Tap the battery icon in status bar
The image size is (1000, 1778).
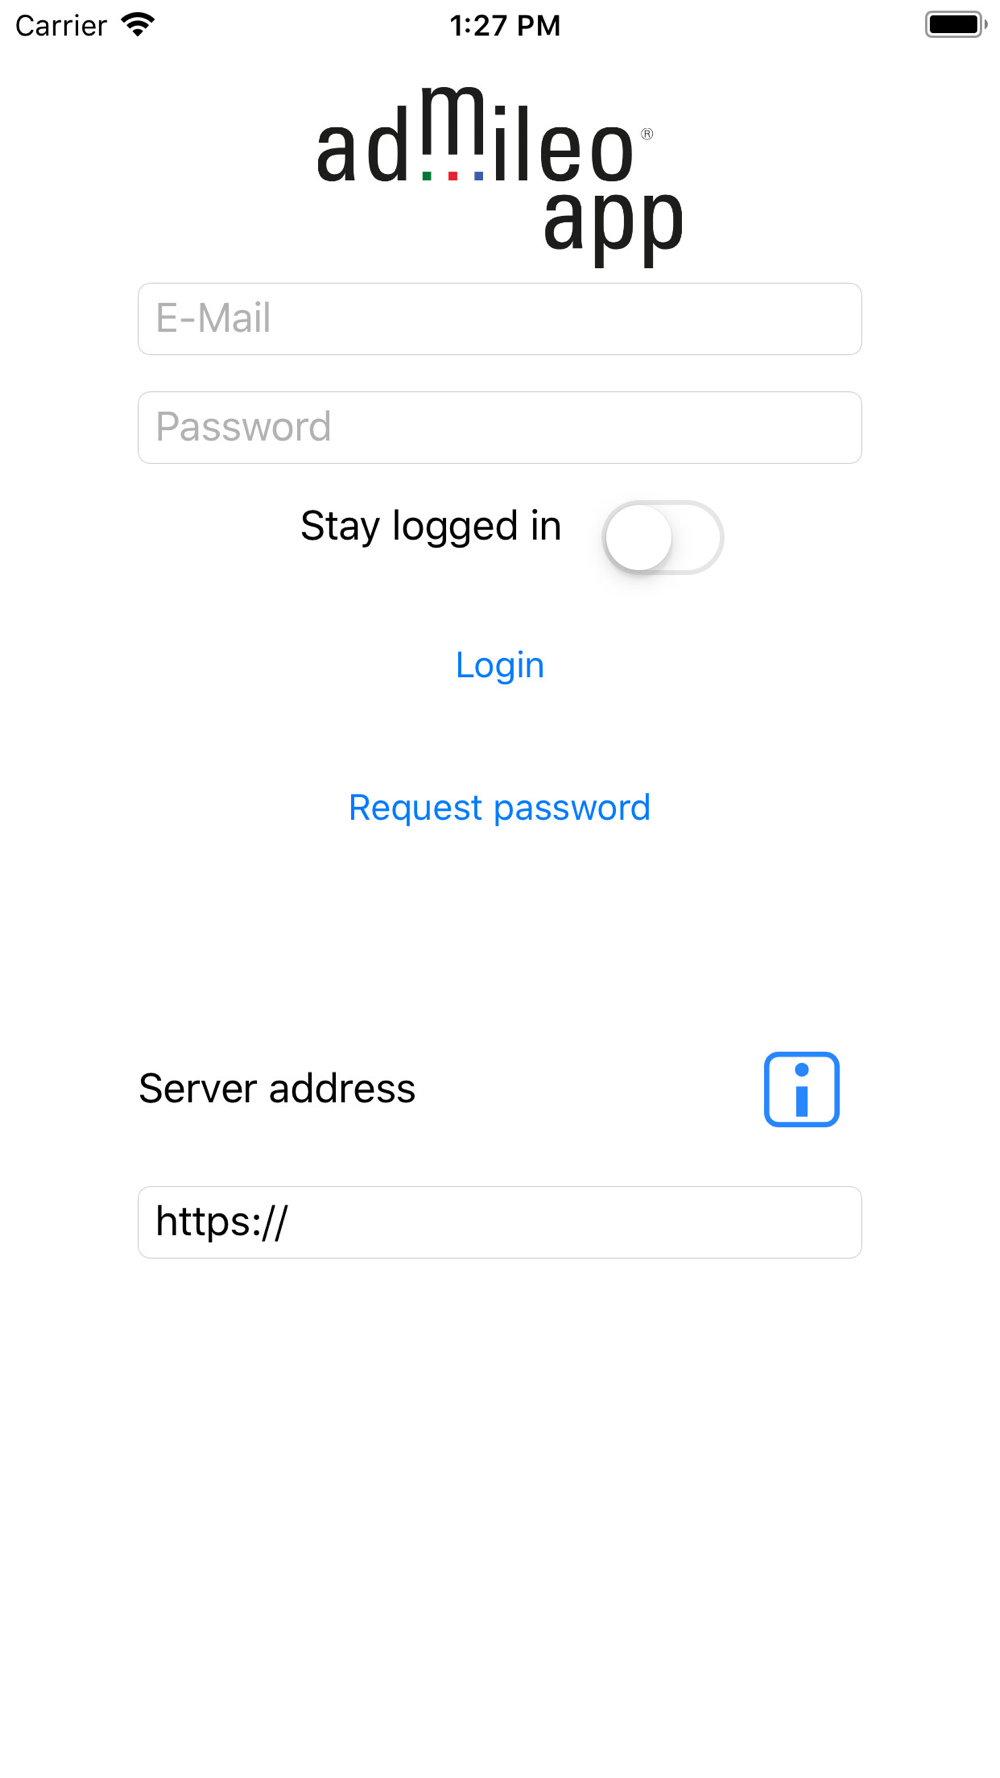(956, 24)
